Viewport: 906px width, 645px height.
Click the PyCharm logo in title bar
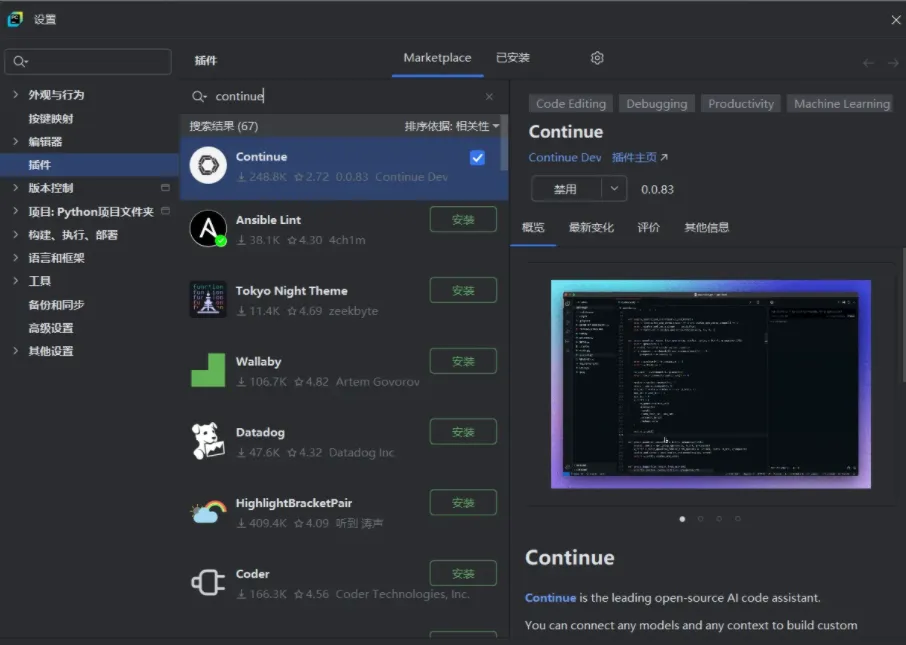[15, 19]
